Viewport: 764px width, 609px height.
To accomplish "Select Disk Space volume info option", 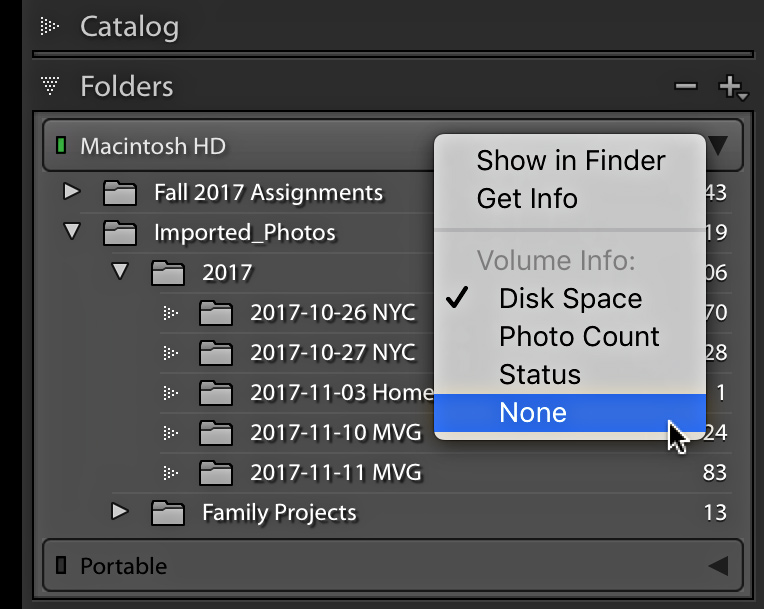I will (570, 298).
